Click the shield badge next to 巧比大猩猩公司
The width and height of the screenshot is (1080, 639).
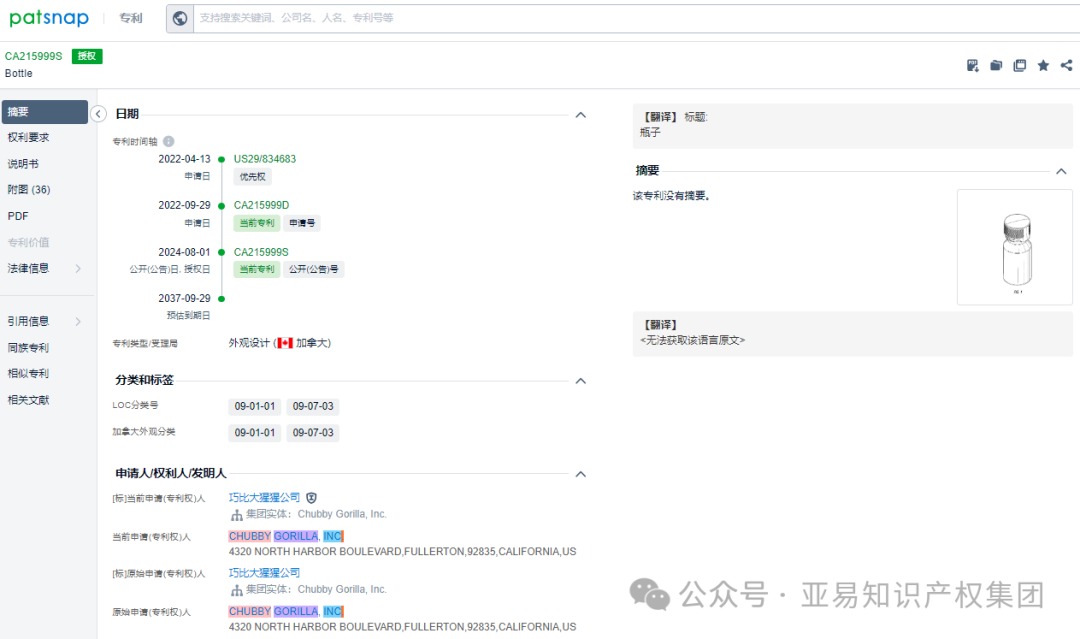[x=311, y=497]
